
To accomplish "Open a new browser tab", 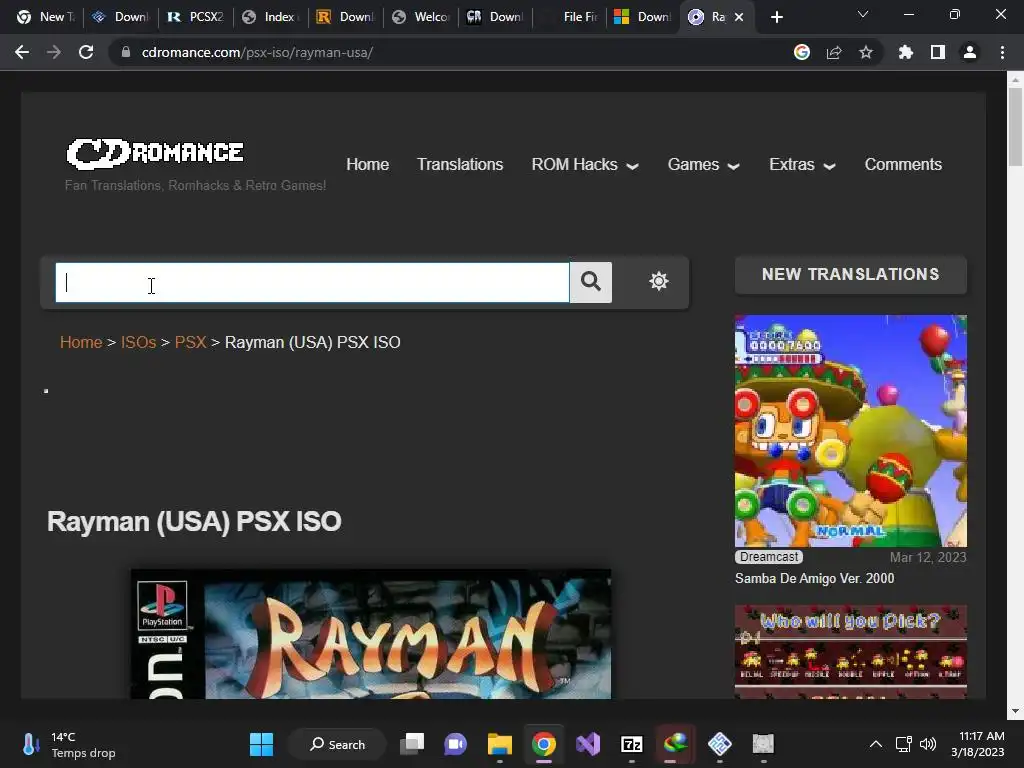I will click(776, 17).
